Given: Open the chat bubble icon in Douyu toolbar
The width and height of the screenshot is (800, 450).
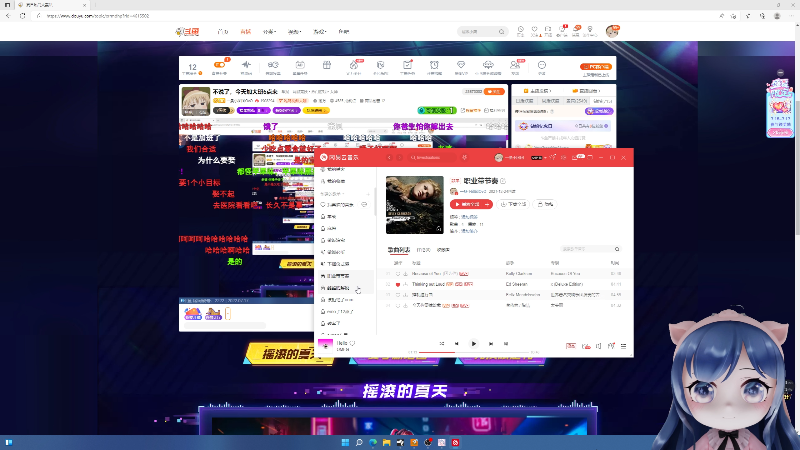Looking at the screenshot, I should coord(542,65).
